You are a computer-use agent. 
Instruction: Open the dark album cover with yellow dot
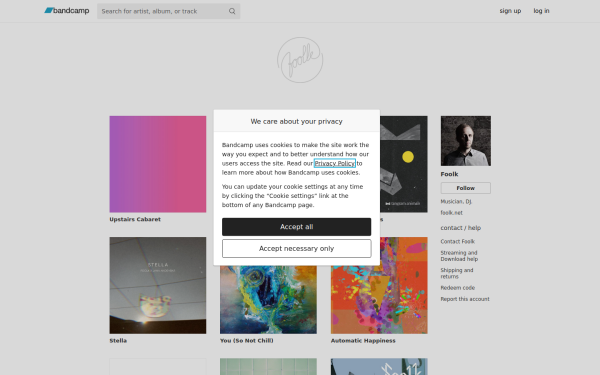[x=404, y=164]
